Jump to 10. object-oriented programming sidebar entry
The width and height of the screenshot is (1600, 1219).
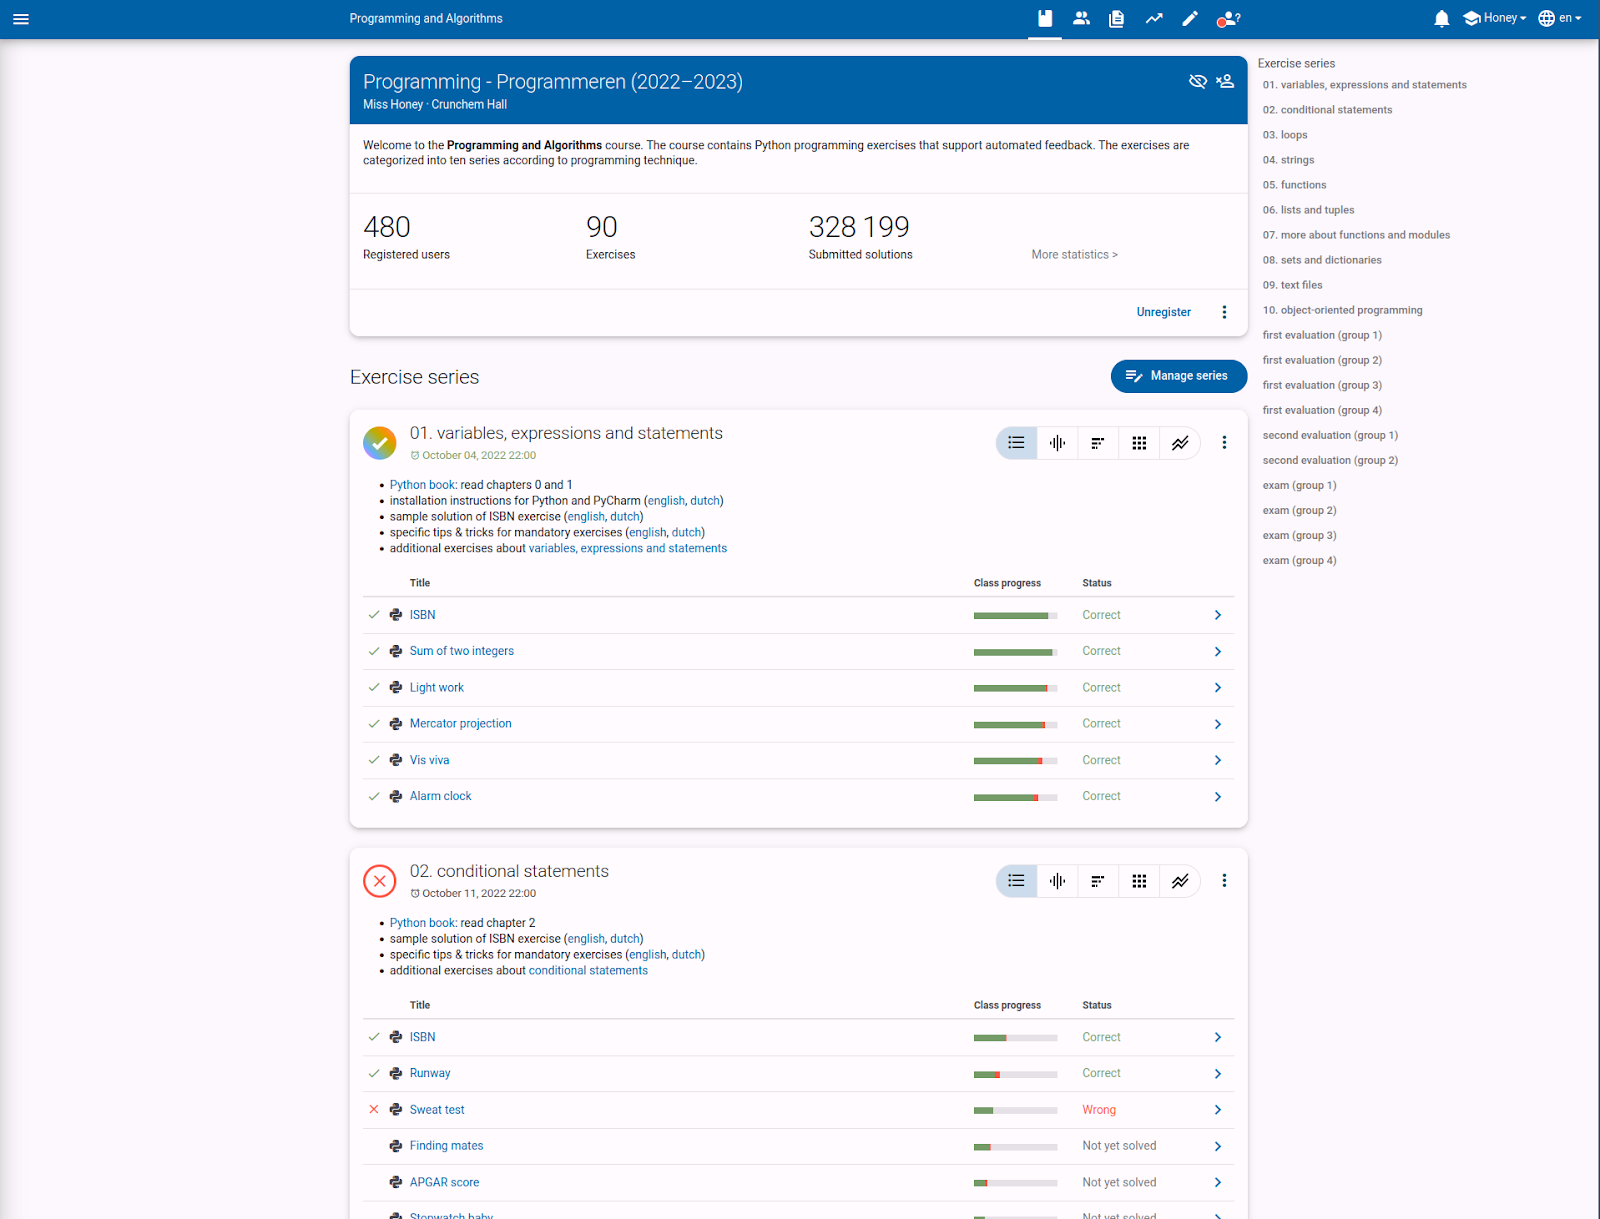pos(1342,310)
